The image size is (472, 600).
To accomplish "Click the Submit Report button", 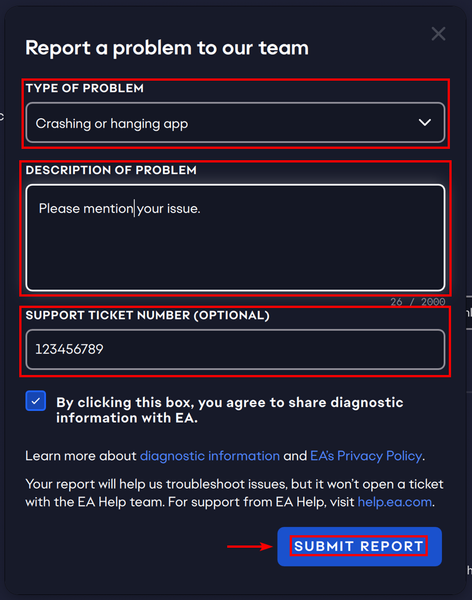I will [359, 546].
